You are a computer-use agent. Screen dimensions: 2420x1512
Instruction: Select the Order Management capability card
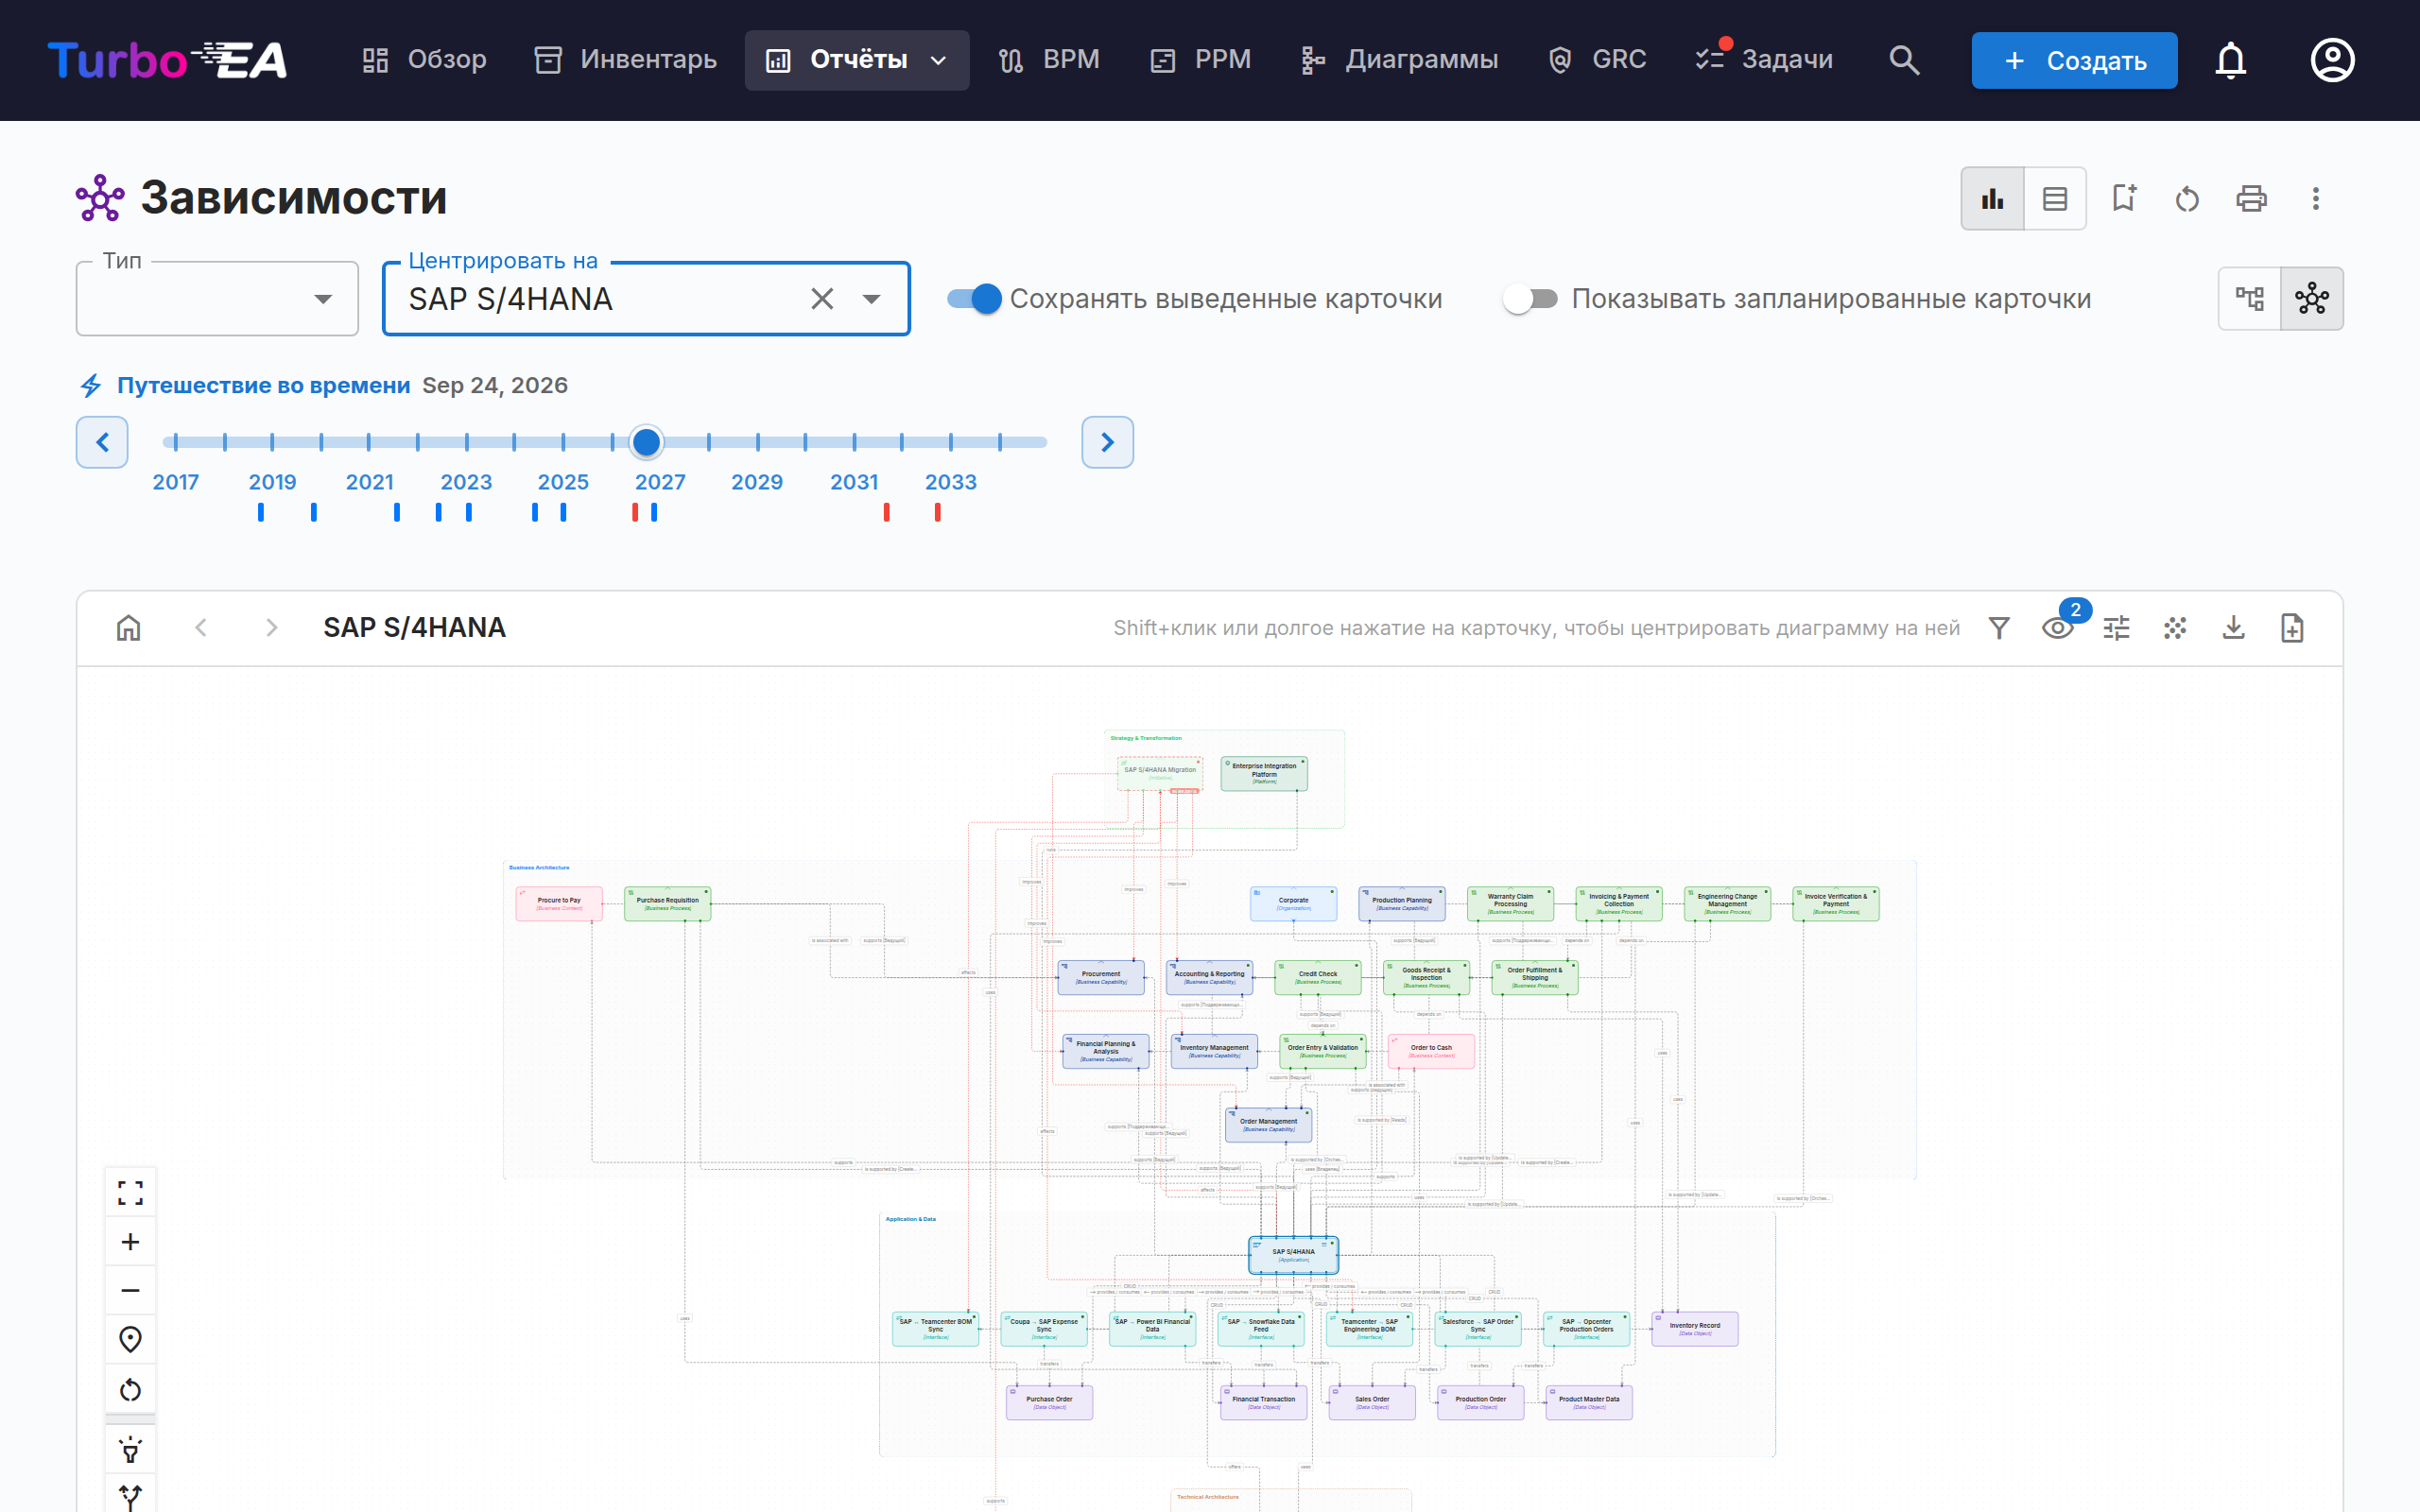tap(1268, 1125)
